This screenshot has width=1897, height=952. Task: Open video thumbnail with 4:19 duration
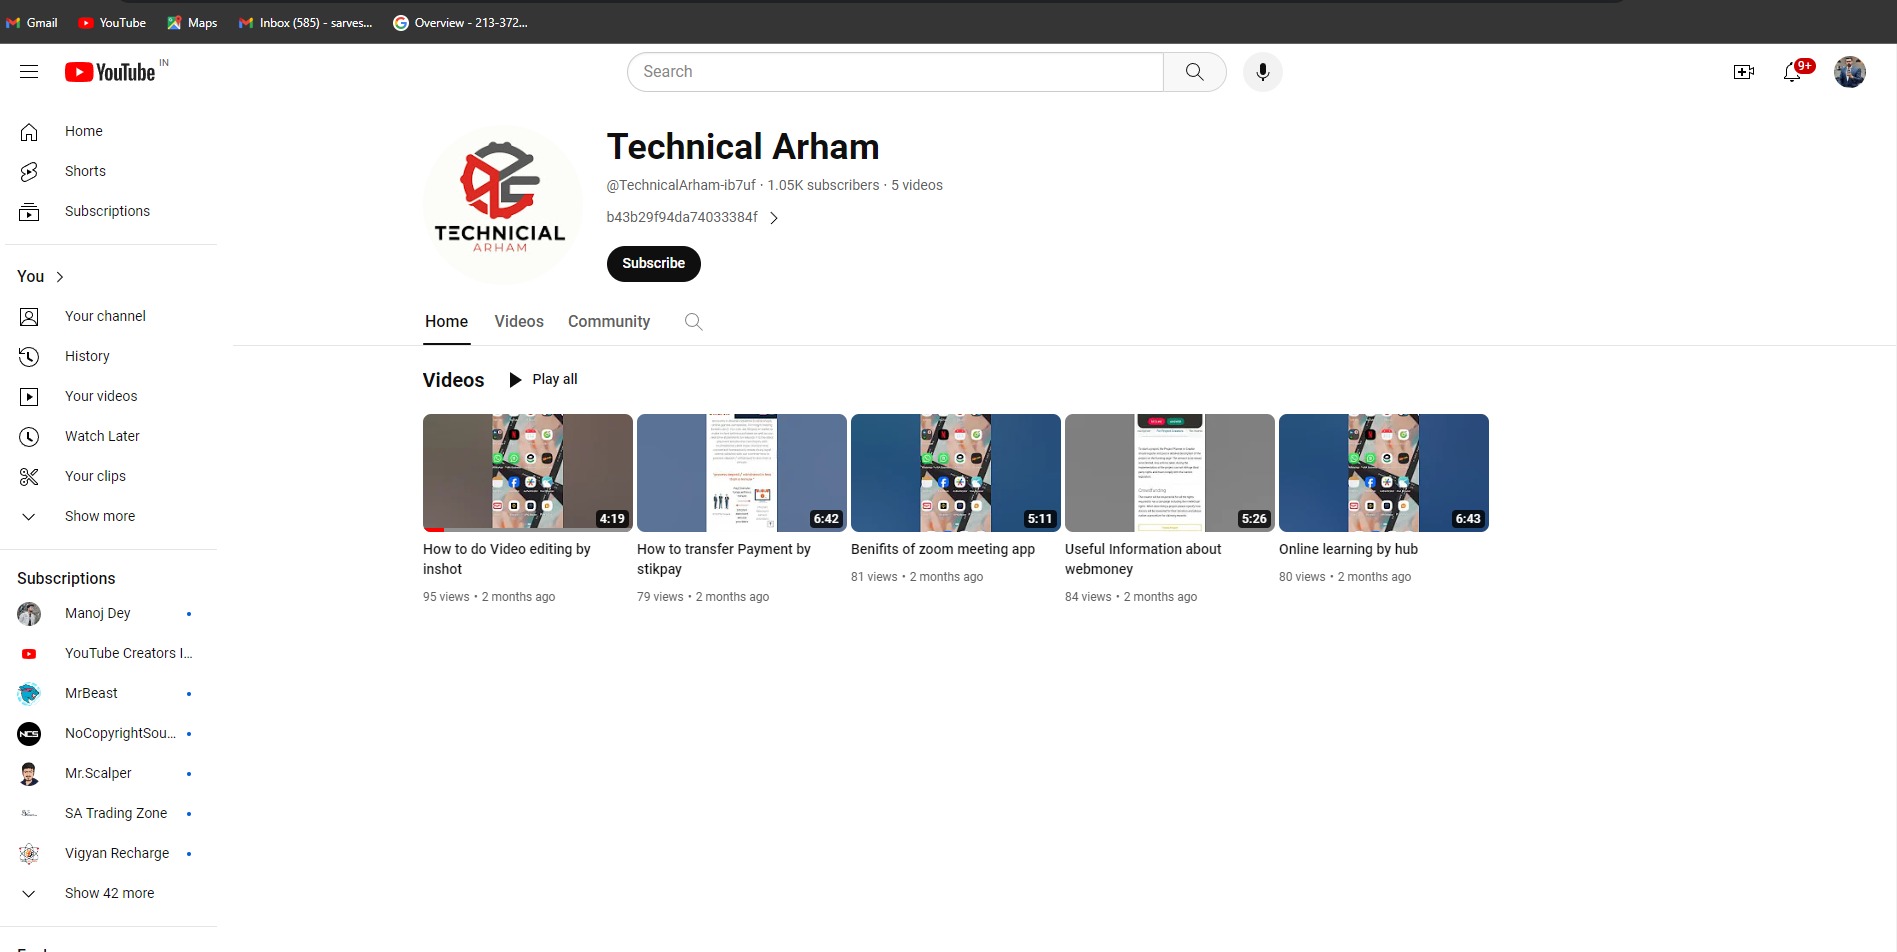(527, 473)
